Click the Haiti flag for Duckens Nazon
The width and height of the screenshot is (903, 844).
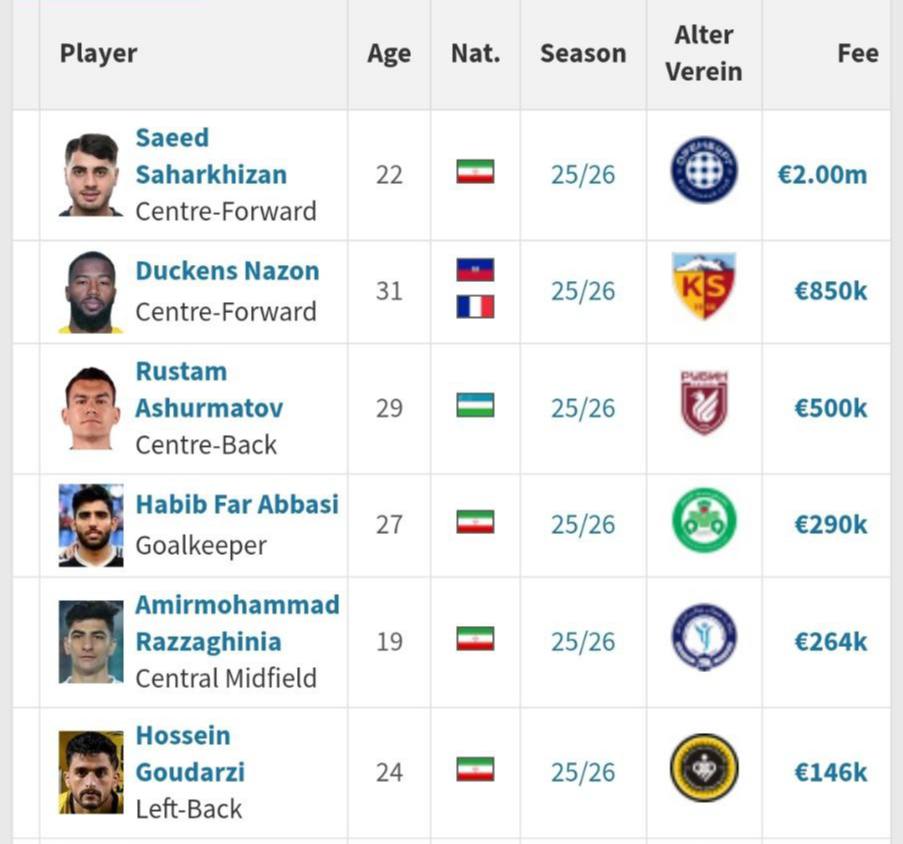point(475,270)
